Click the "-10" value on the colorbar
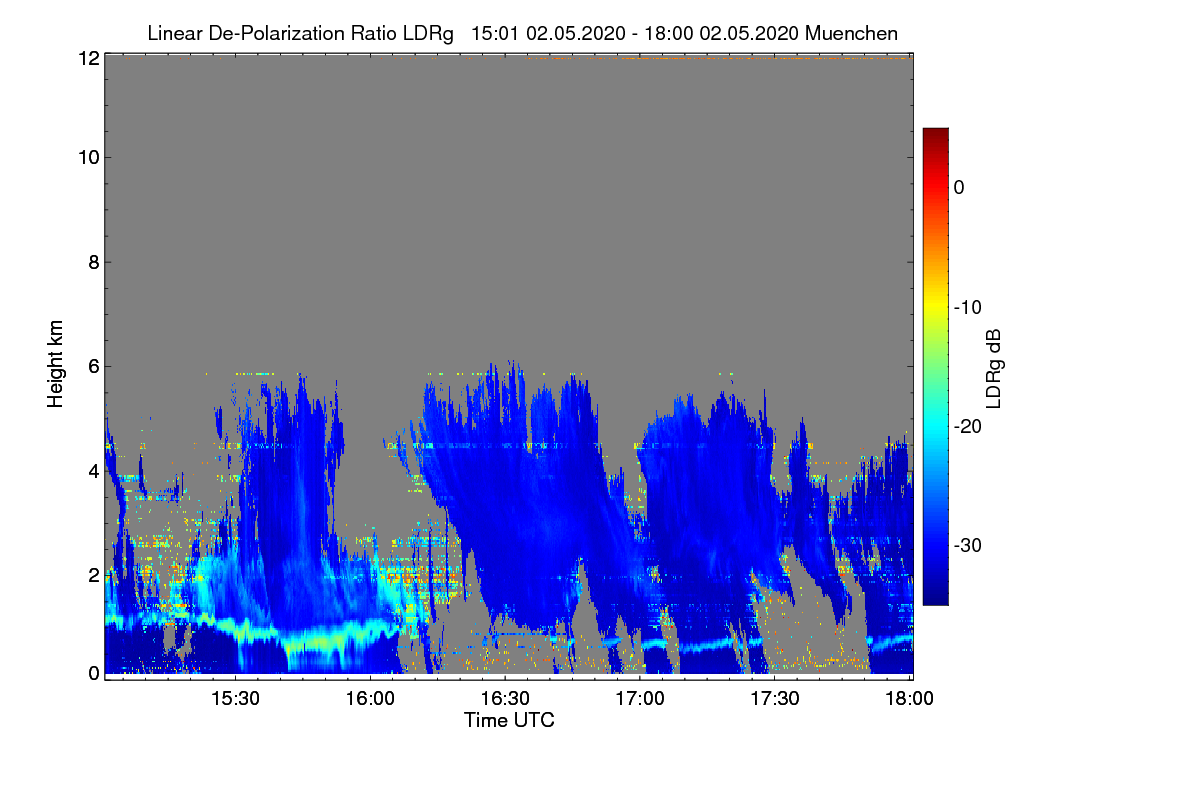Viewport: 1200px width, 800px height. point(968,307)
